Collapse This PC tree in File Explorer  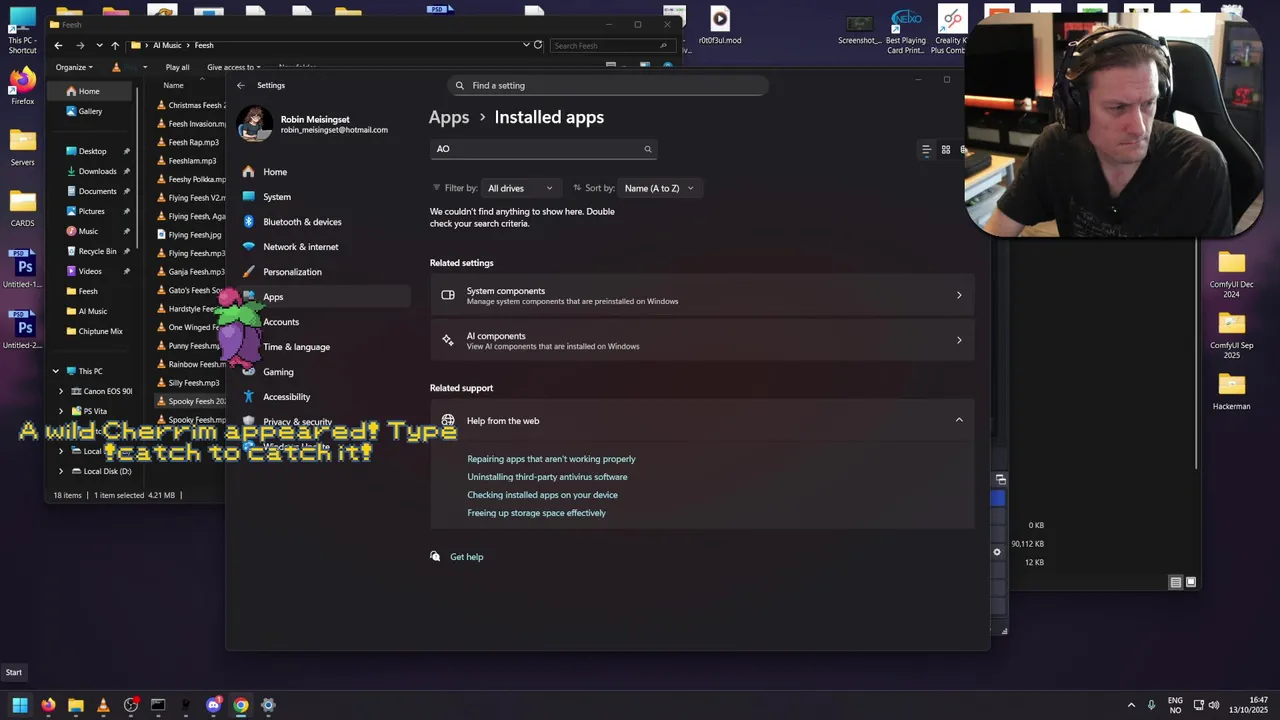(x=56, y=371)
